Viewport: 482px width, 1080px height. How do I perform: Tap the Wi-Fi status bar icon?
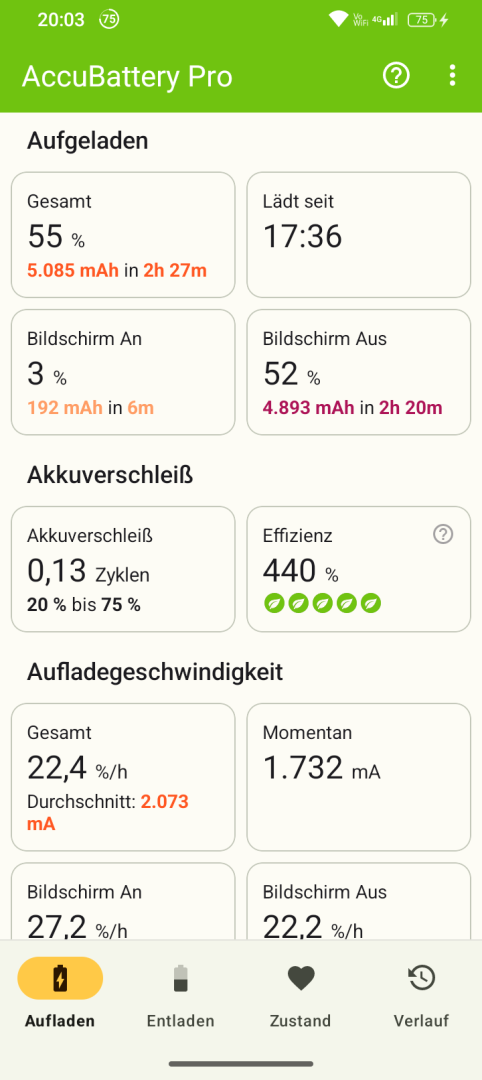click(338, 19)
